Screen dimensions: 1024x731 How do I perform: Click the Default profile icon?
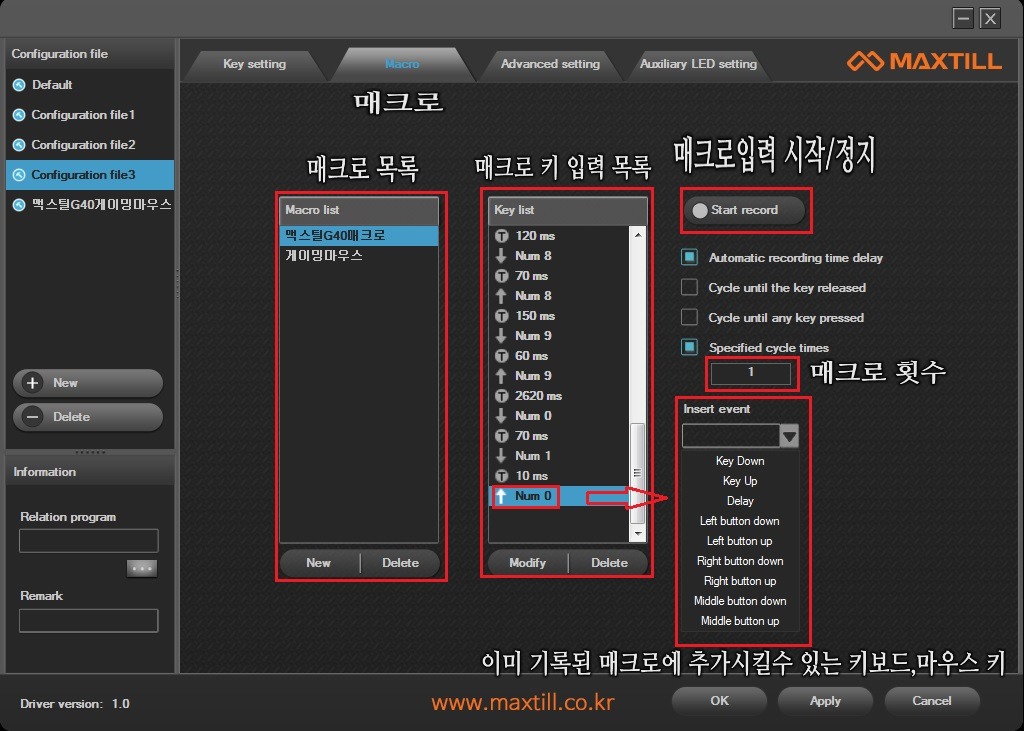(19, 85)
